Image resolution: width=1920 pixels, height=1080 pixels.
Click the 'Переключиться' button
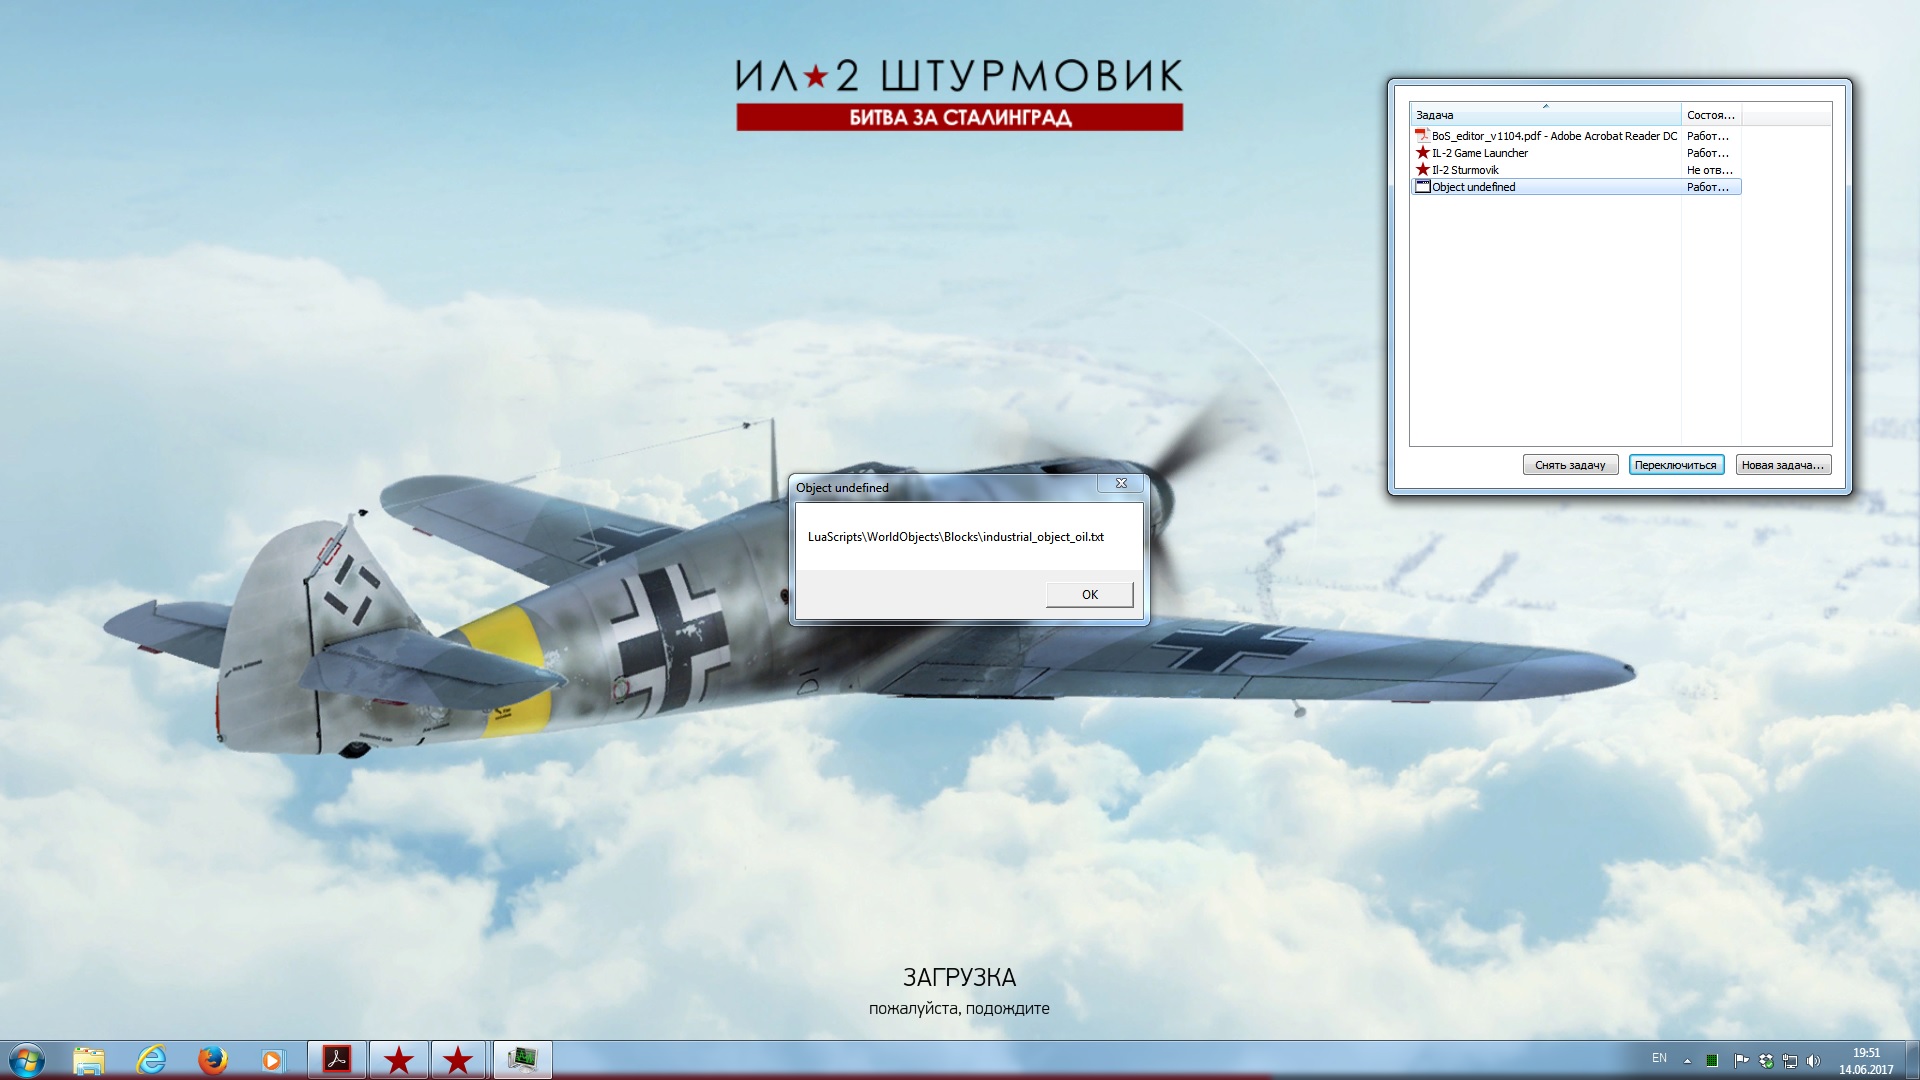pos(1676,465)
